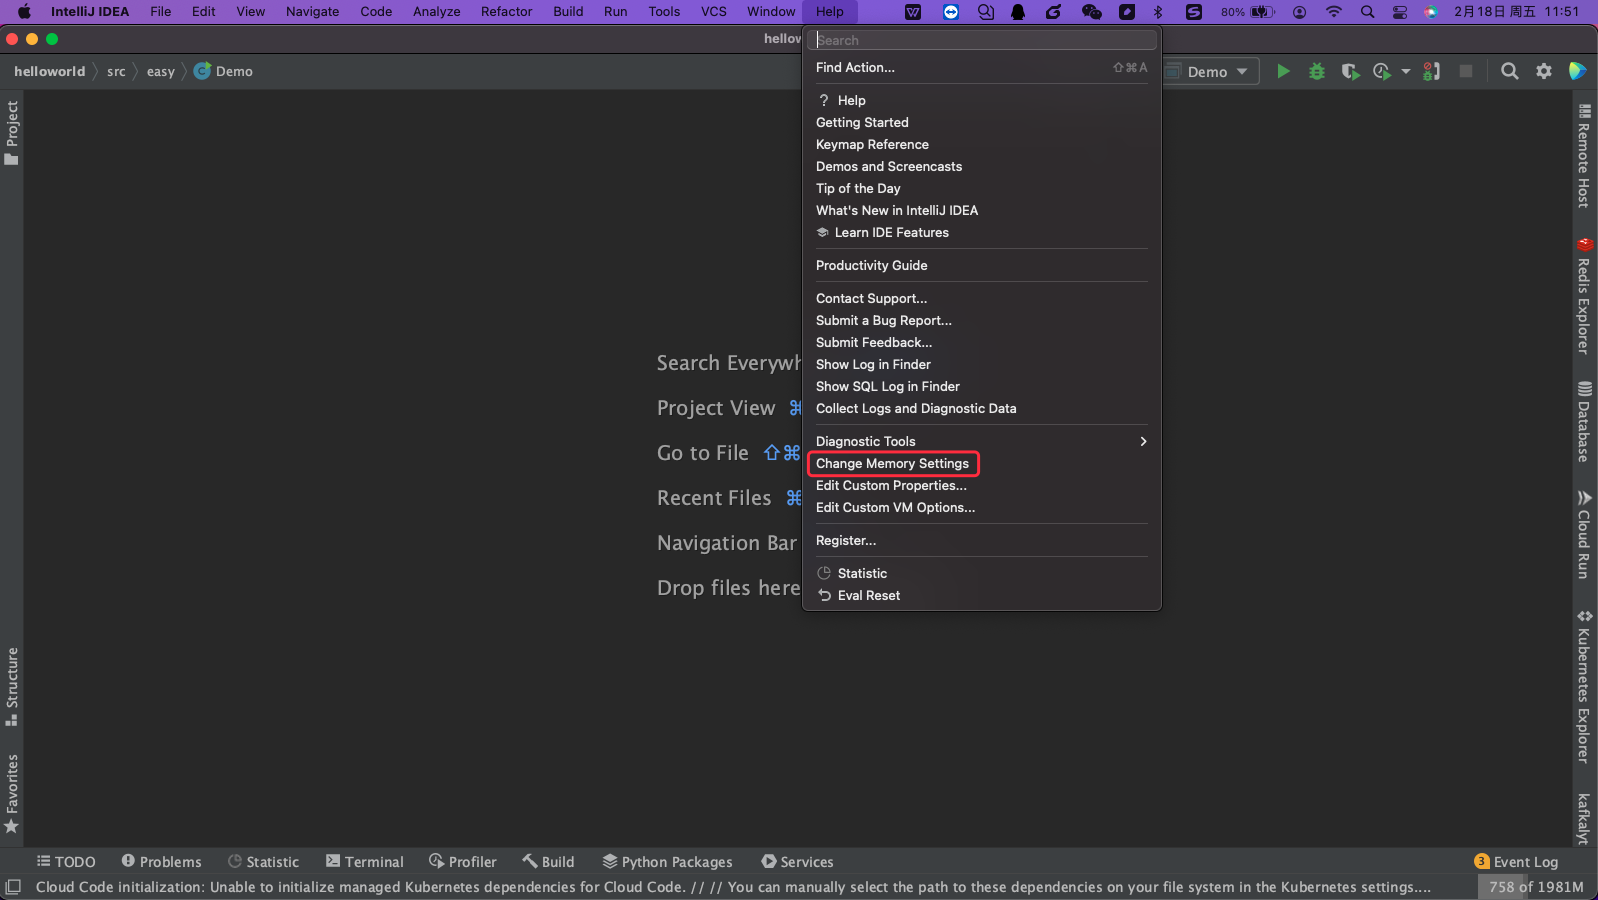This screenshot has width=1598, height=900.
Task: Open IDE settings gear icon in toolbar
Action: click(x=1544, y=71)
